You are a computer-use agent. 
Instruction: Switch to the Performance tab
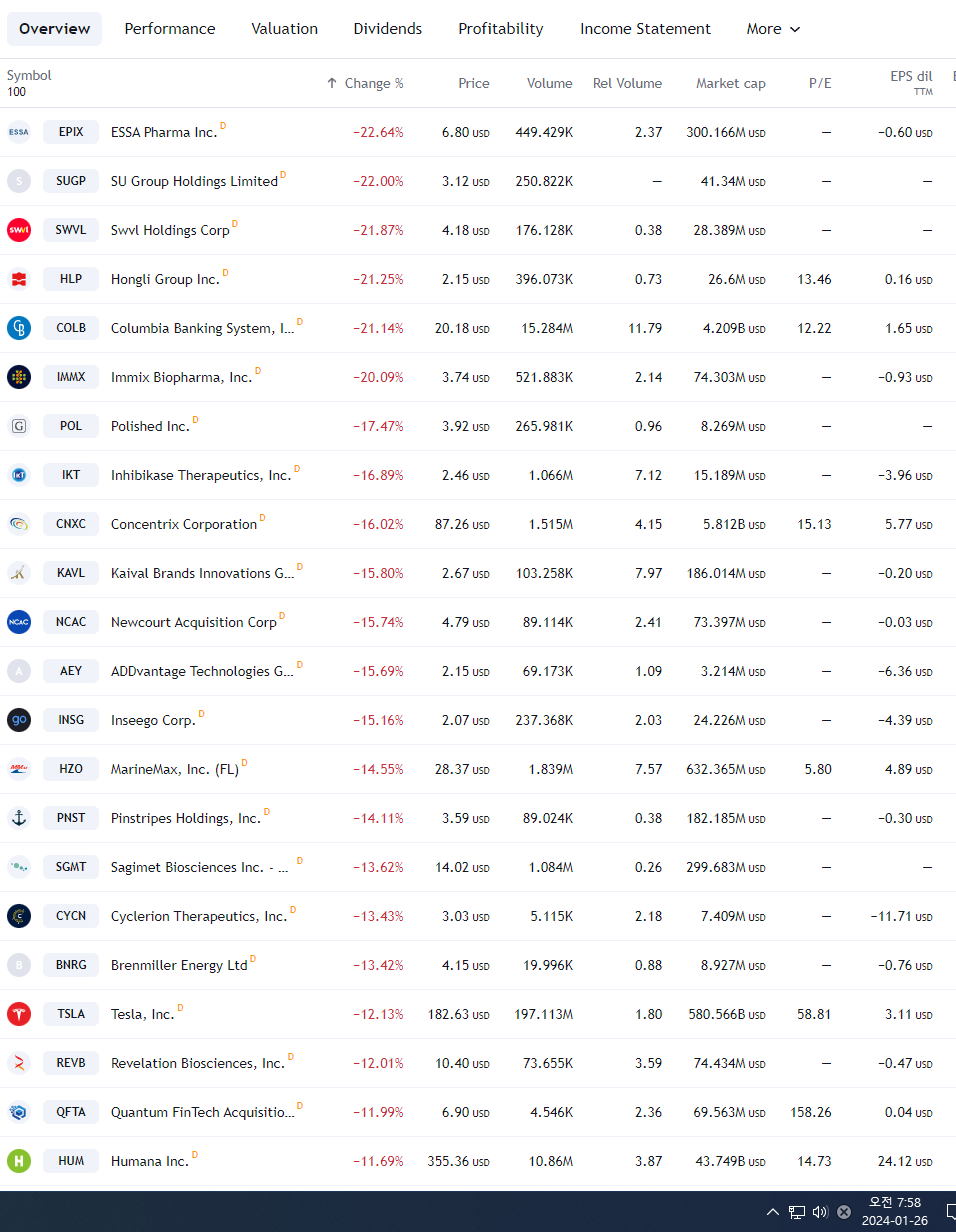coord(170,29)
